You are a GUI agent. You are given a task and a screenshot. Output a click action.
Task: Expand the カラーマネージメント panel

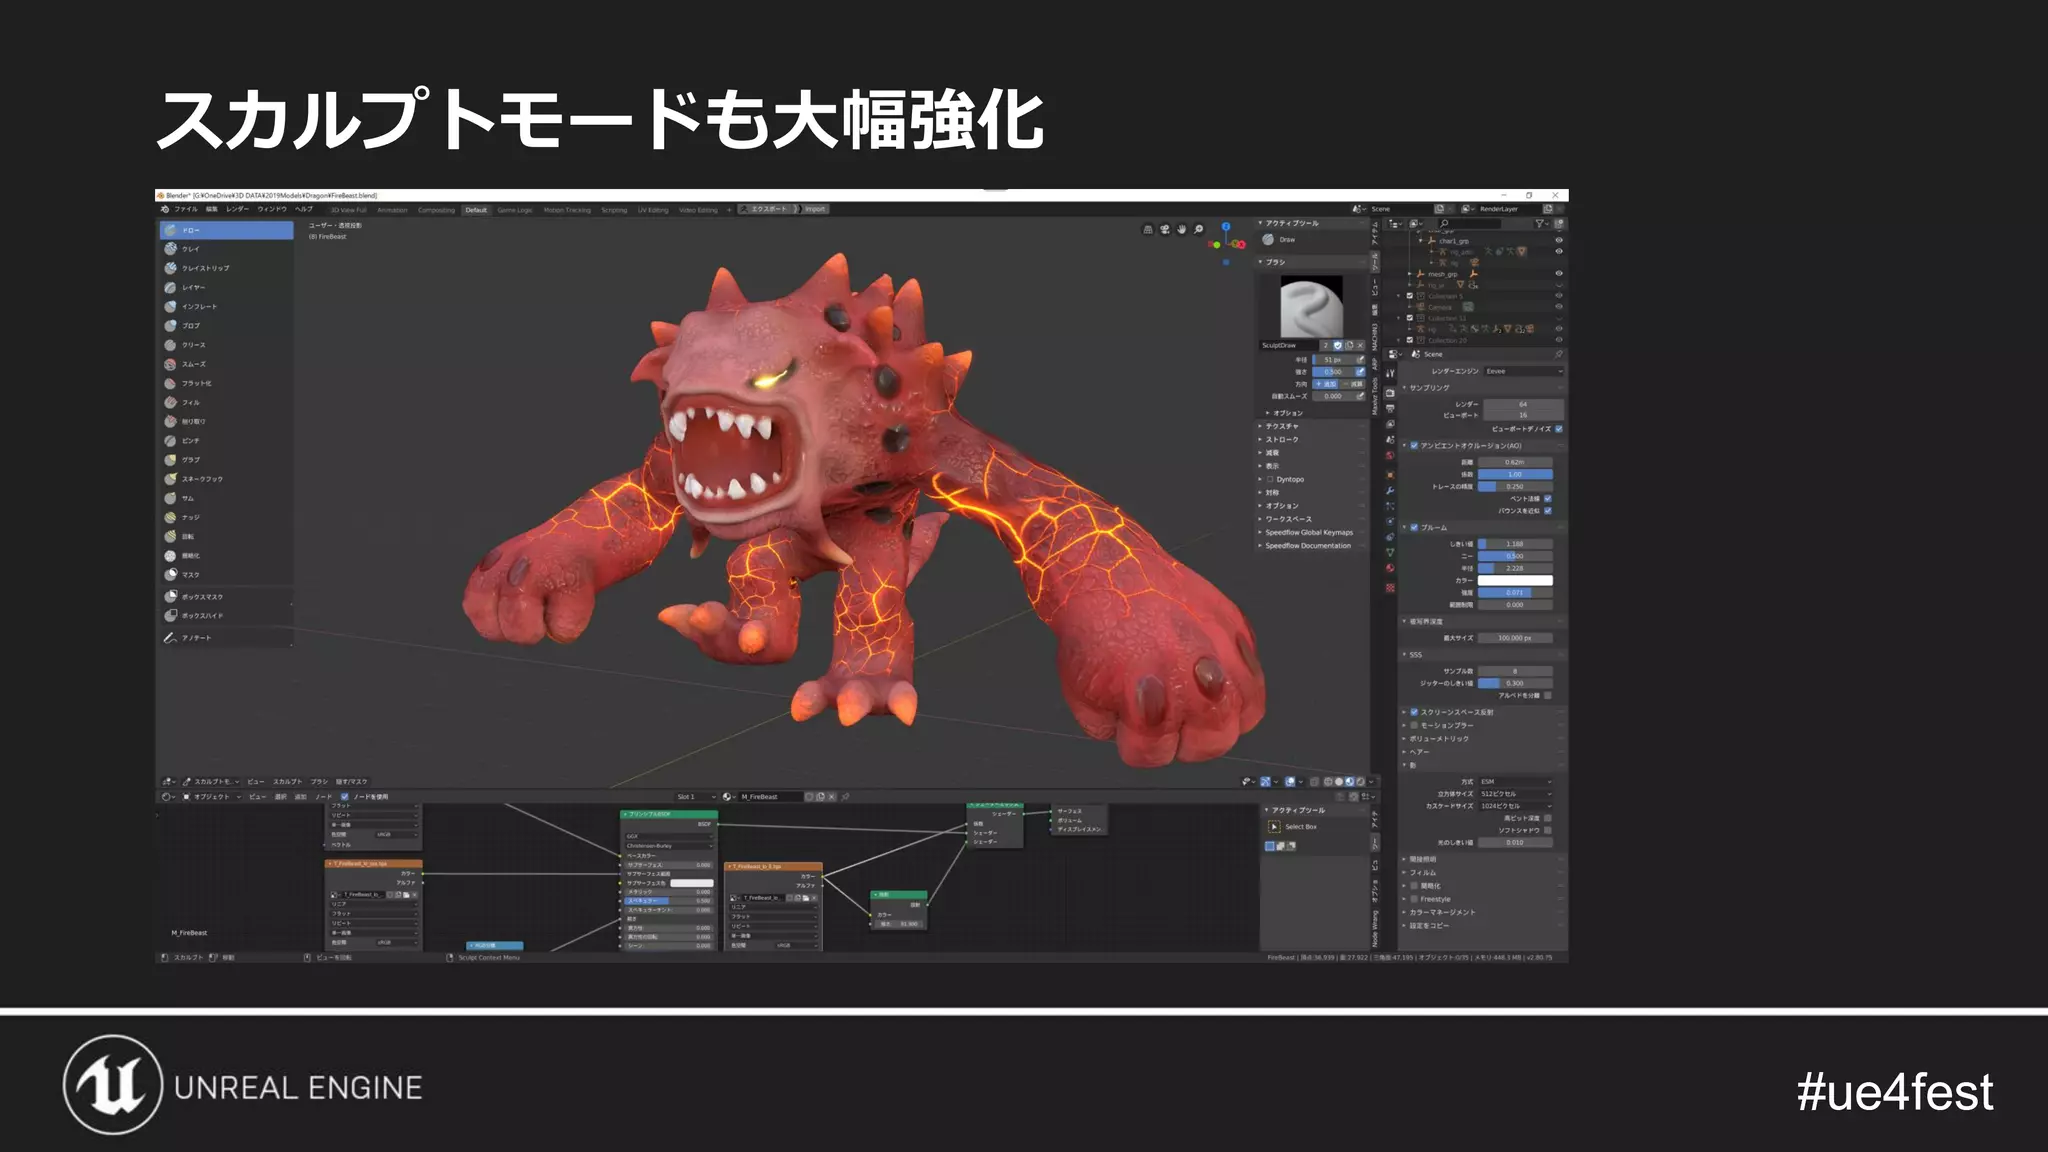(x=1483, y=912)
